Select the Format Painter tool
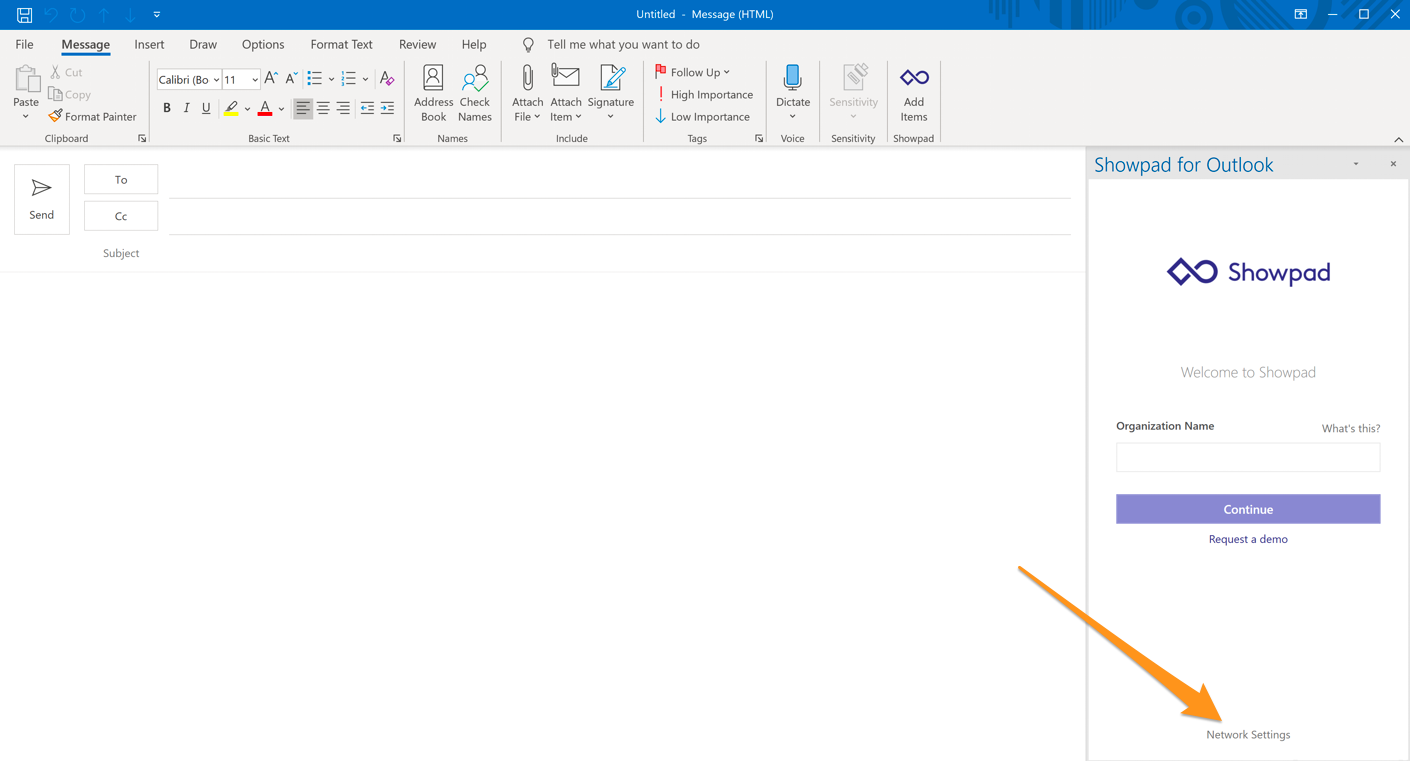Viewport: 1410px width, 761px height. click(x=92, y=116)
